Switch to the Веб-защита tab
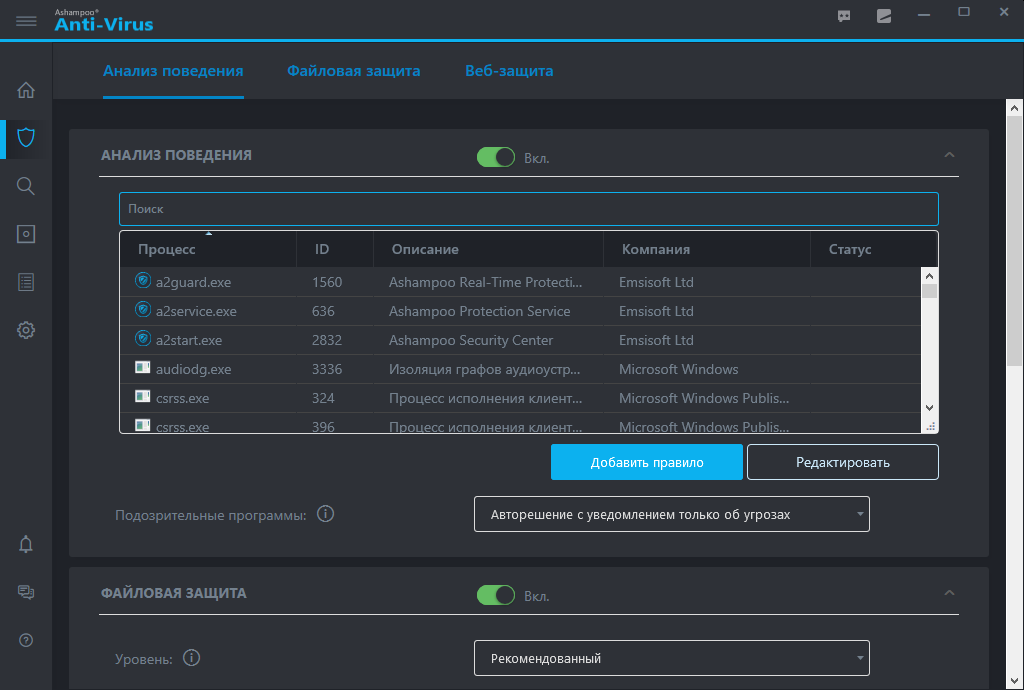This screenshot has height=690, width=1024. click(508, 71)
